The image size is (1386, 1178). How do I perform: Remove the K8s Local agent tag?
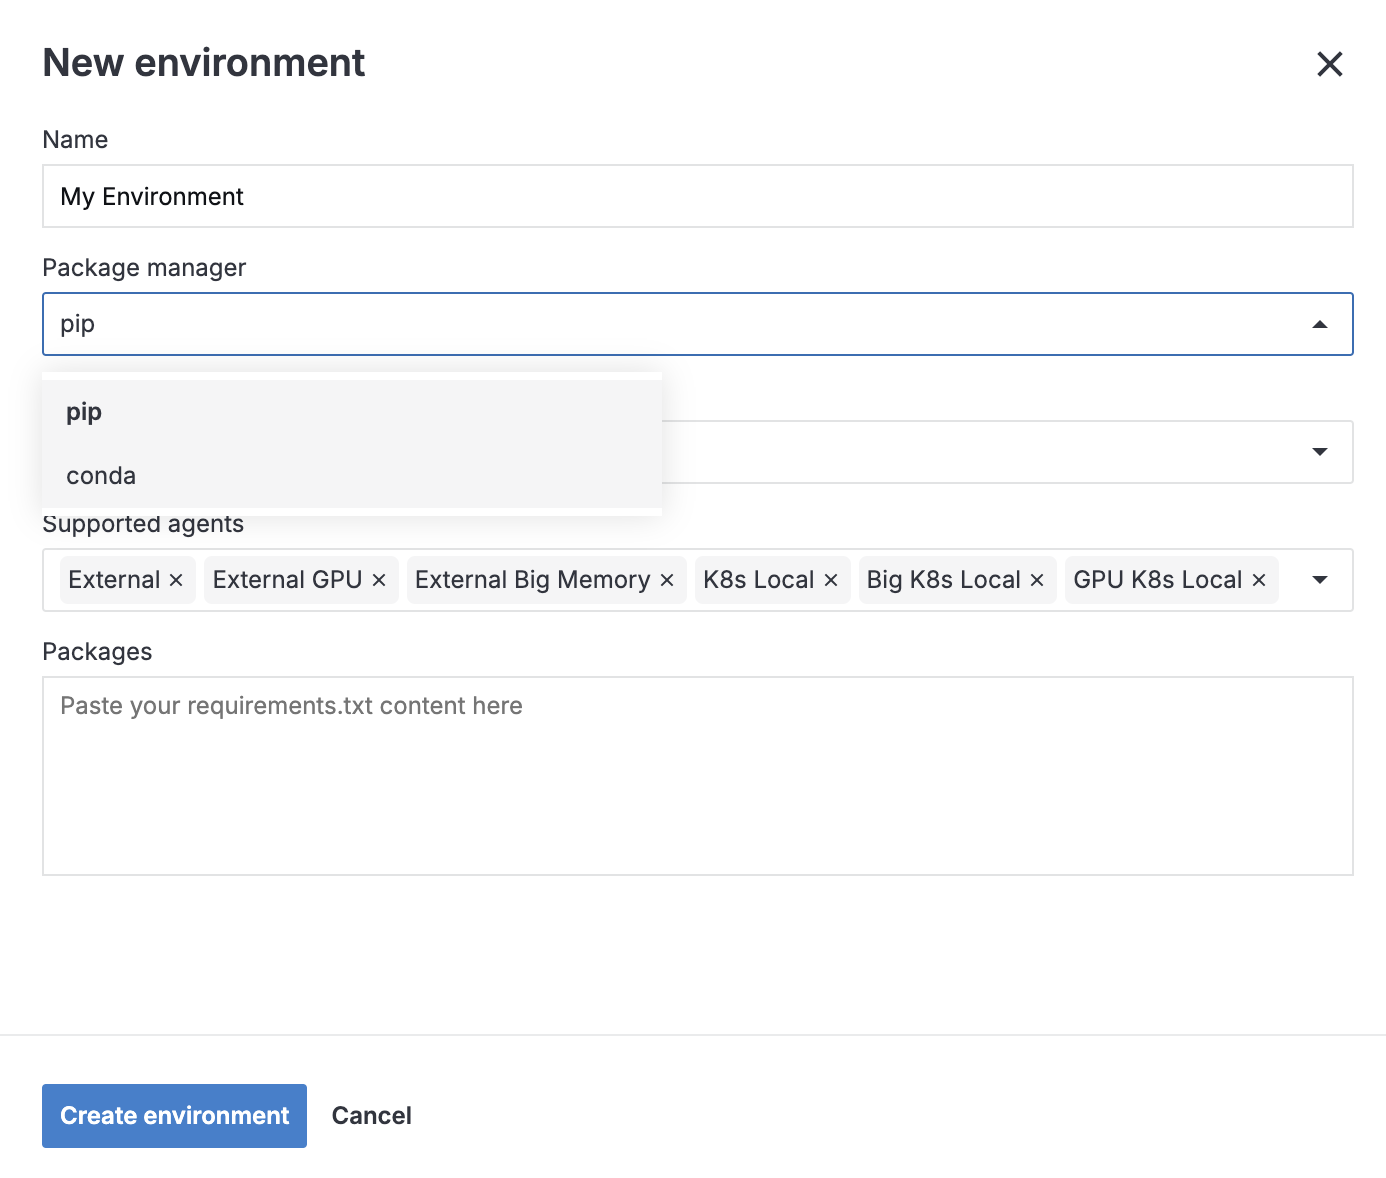(x=831, y=580)
